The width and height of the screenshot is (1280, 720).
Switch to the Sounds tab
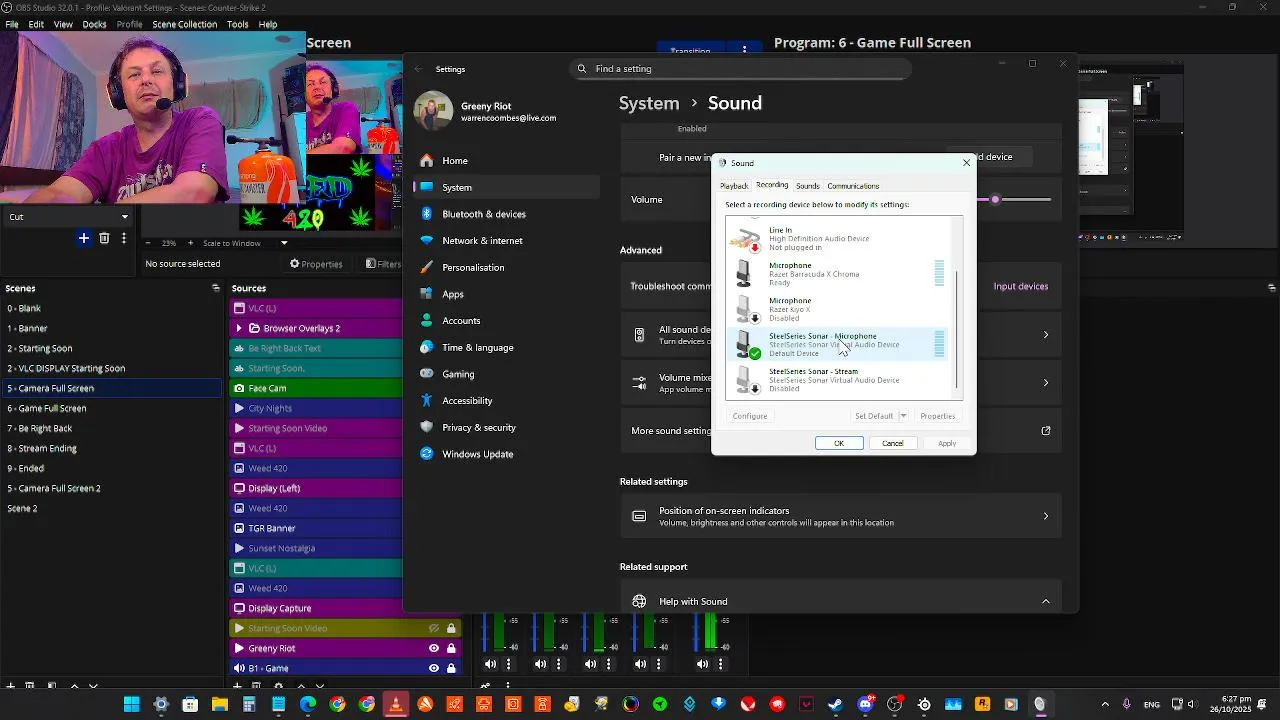point(808,186)
